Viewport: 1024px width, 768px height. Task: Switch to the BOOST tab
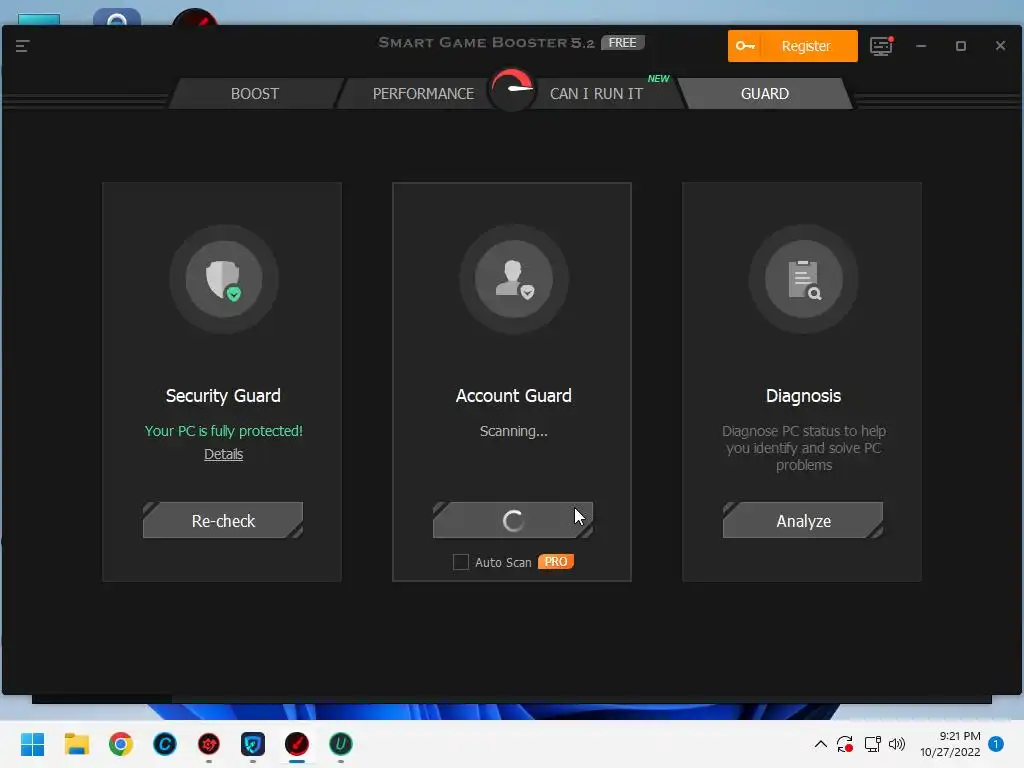pyautogui.click(x=255, y=93)
